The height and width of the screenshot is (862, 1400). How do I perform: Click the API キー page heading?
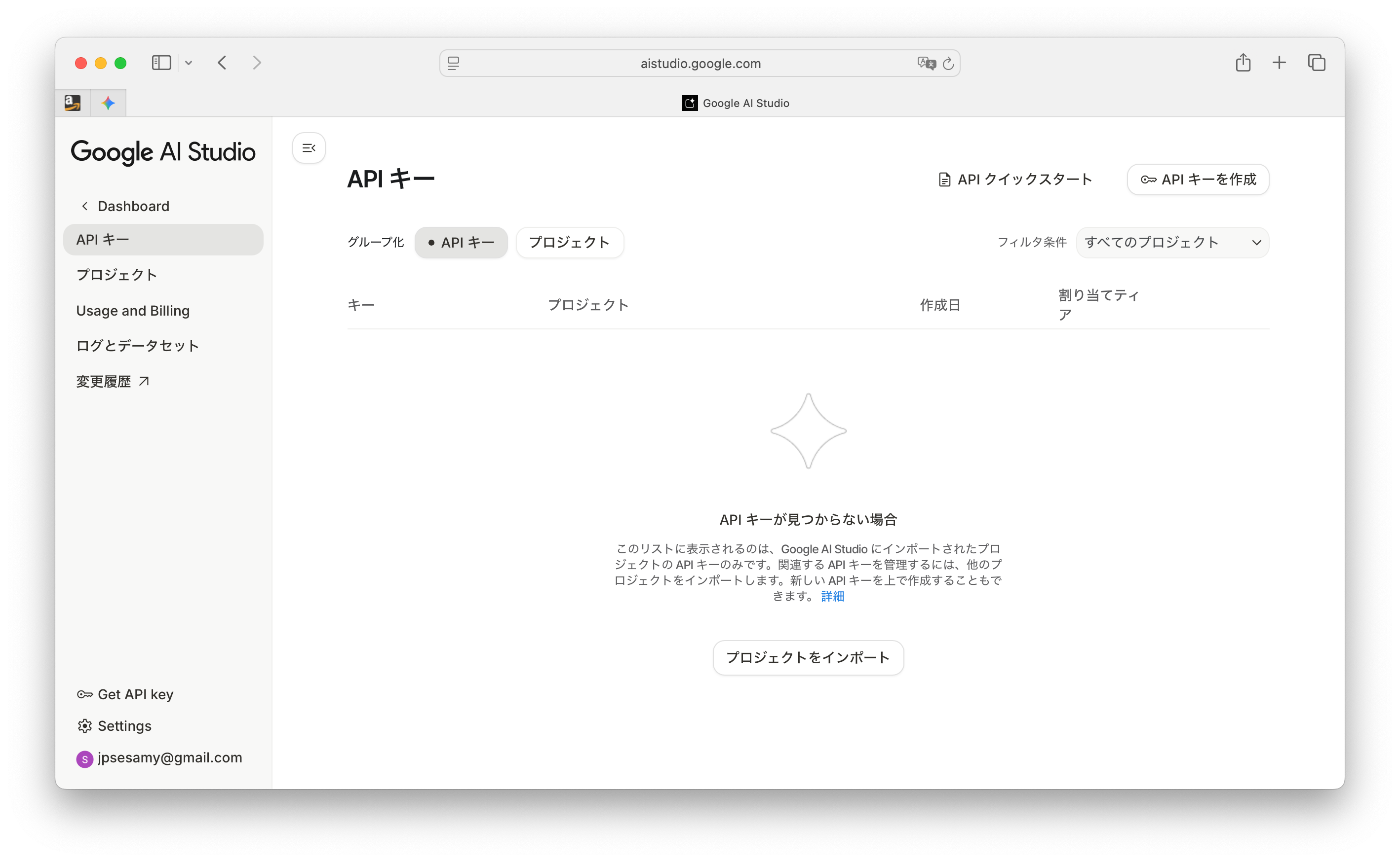pyautogui.click(x=391, y=180)
